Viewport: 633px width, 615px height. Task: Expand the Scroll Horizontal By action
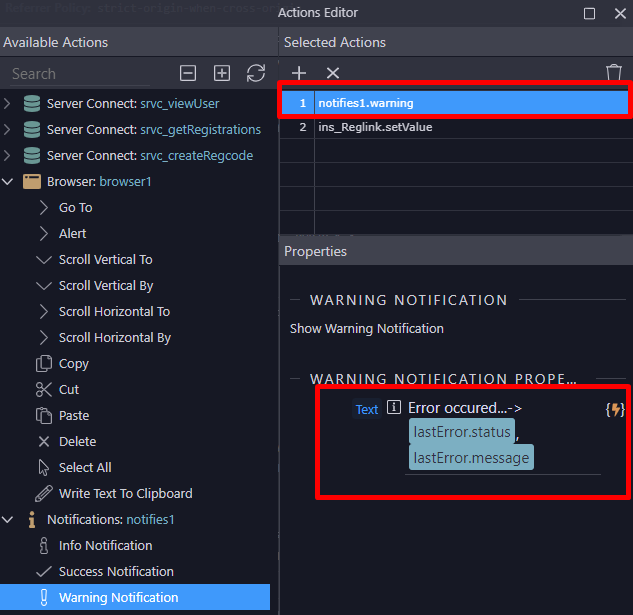[x=44, y=338]
